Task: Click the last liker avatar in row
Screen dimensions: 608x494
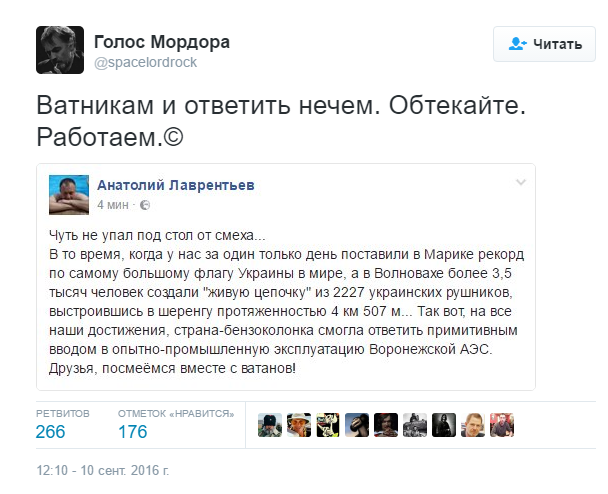Action: coord(503,424)
